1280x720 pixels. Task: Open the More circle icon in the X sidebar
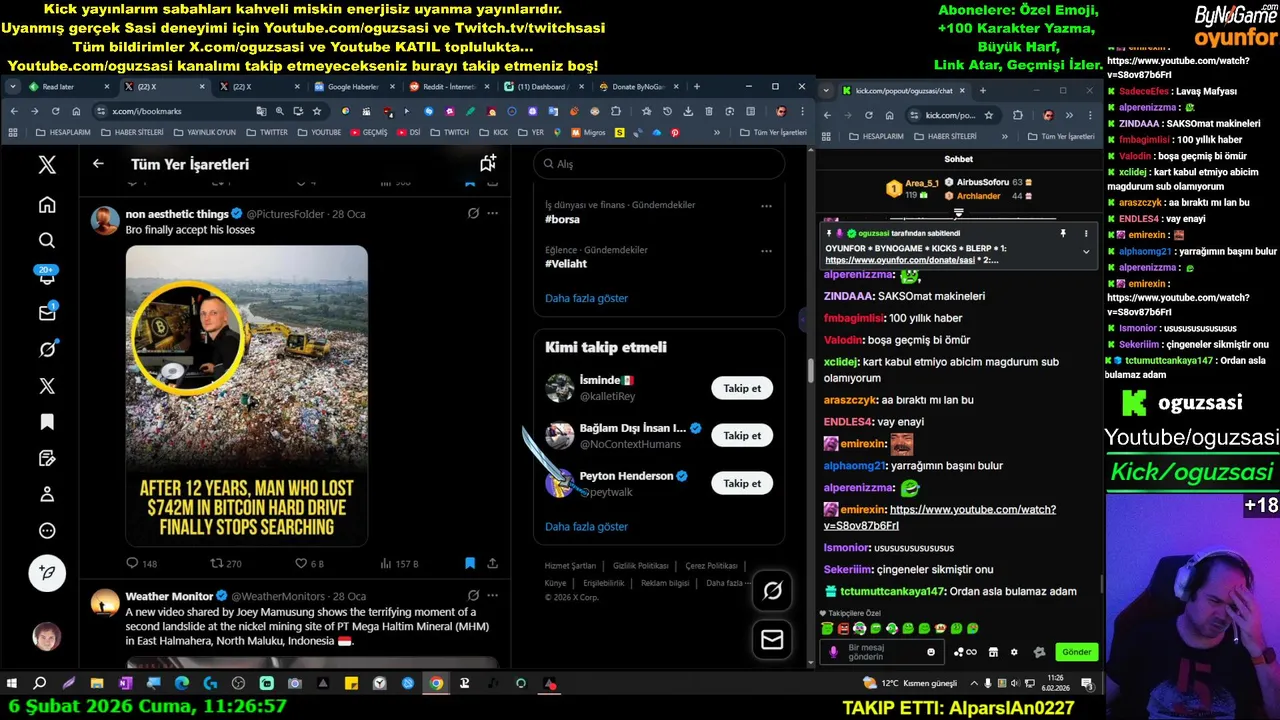[x=47, y=531]
